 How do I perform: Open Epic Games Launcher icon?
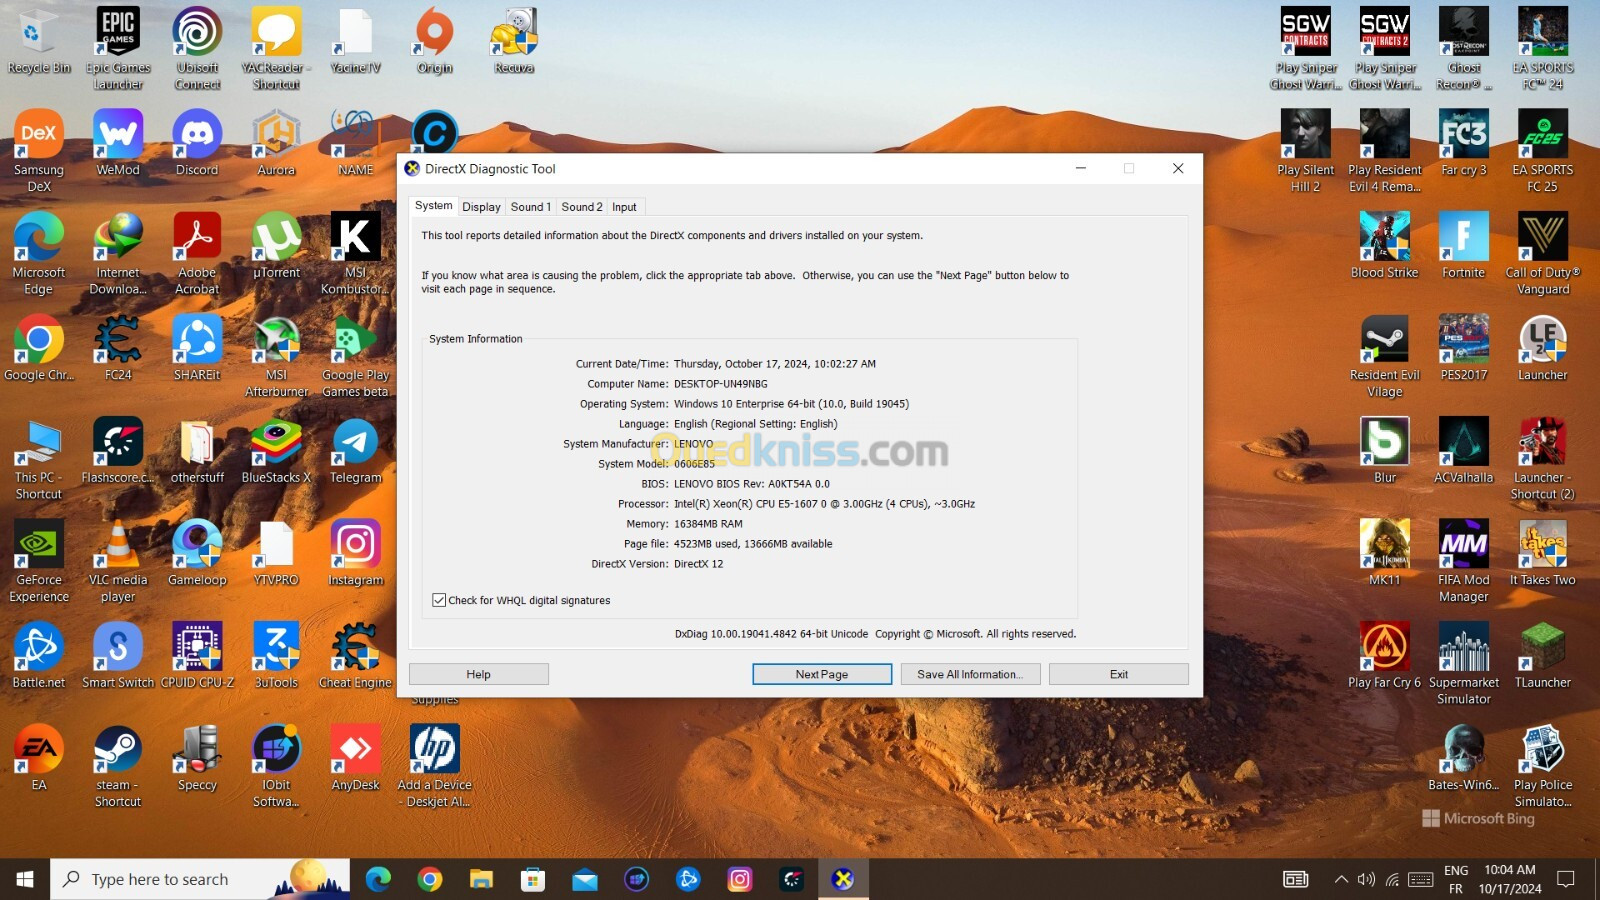[x=118, y=48]
